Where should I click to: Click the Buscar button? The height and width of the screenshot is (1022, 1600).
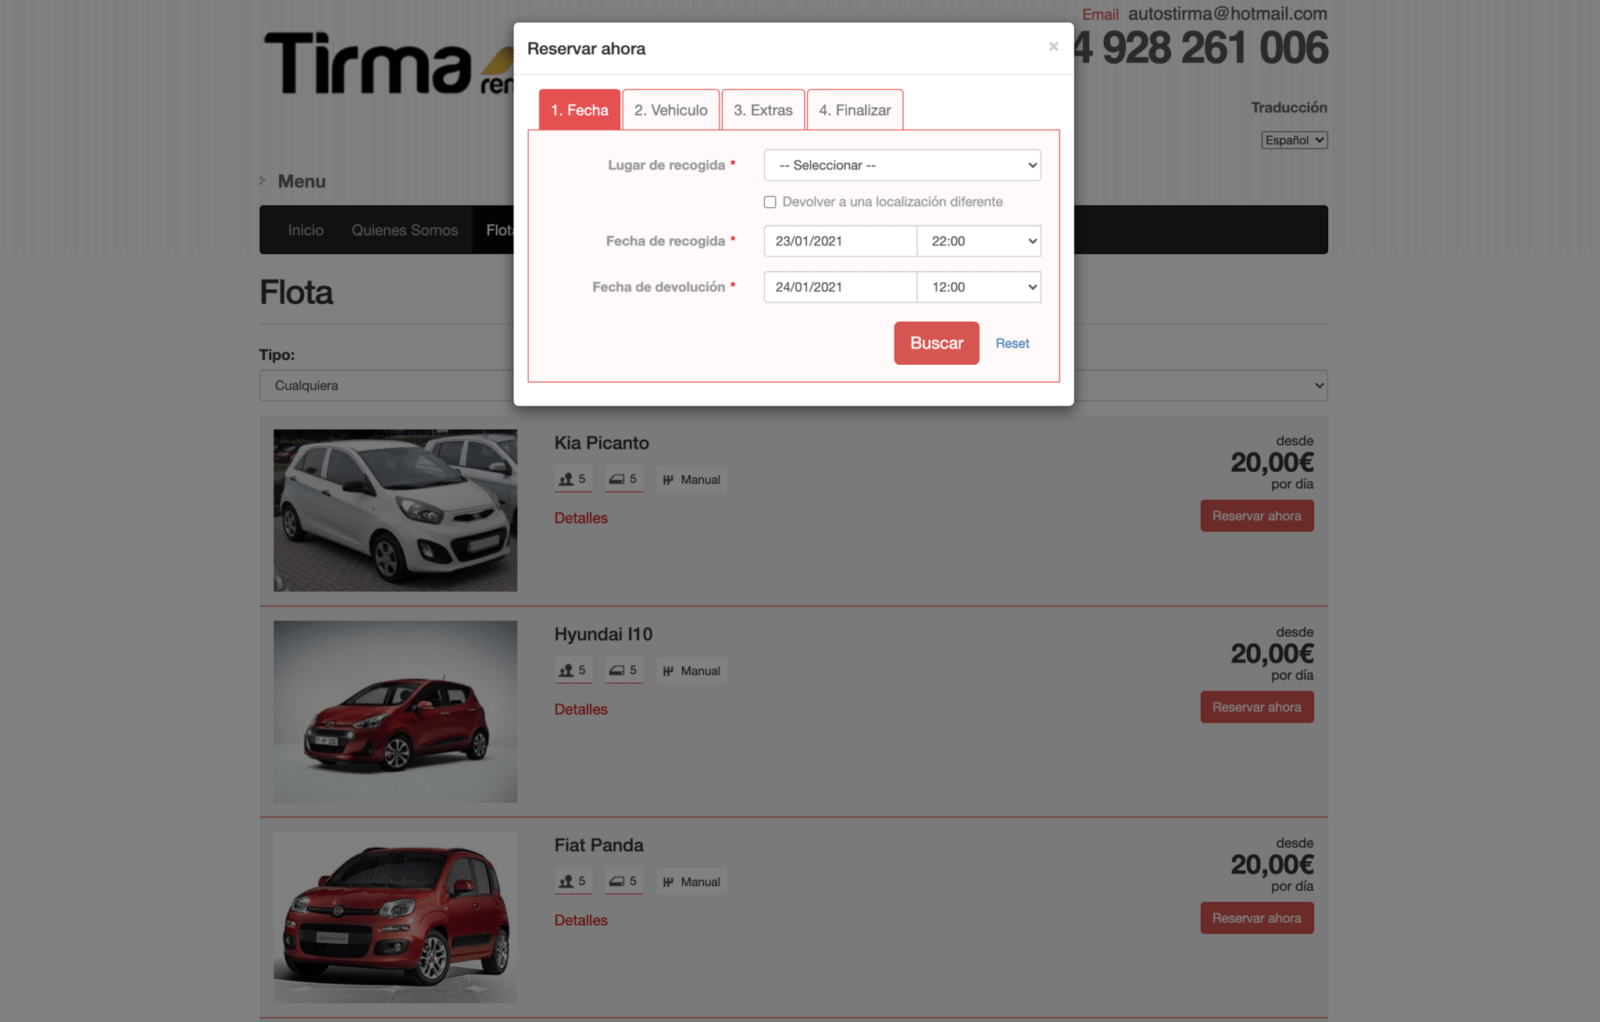tap(936, 343)
